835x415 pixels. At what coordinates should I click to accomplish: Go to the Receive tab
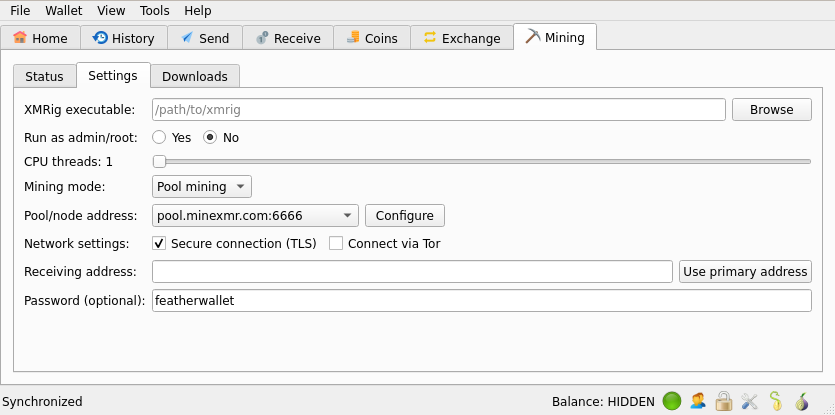click(x=288, y=38)
